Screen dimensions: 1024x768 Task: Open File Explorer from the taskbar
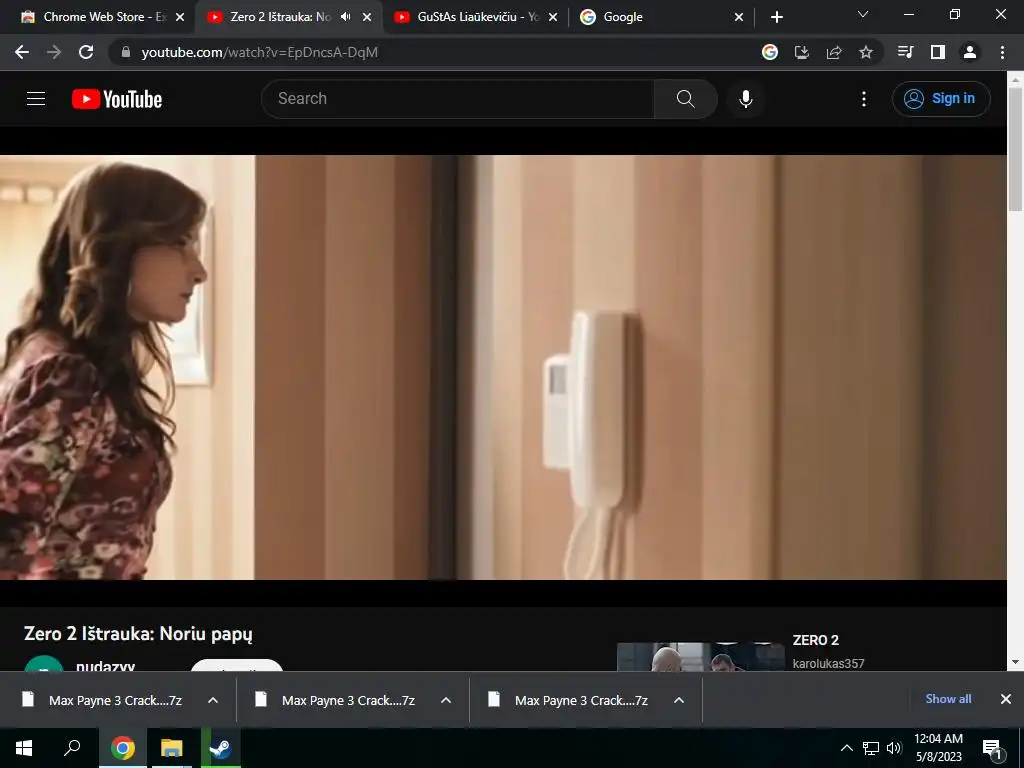[172, 748]
